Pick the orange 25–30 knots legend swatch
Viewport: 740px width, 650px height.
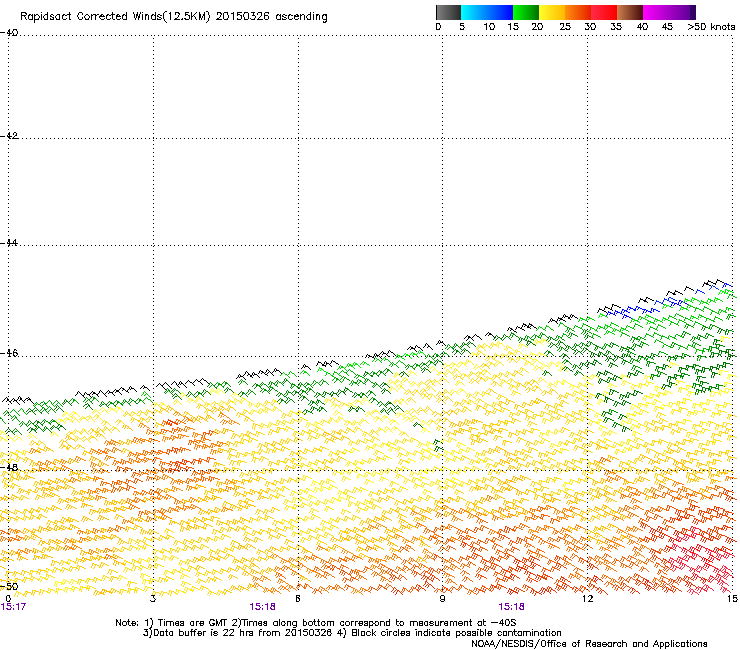(x=578, y=12)
